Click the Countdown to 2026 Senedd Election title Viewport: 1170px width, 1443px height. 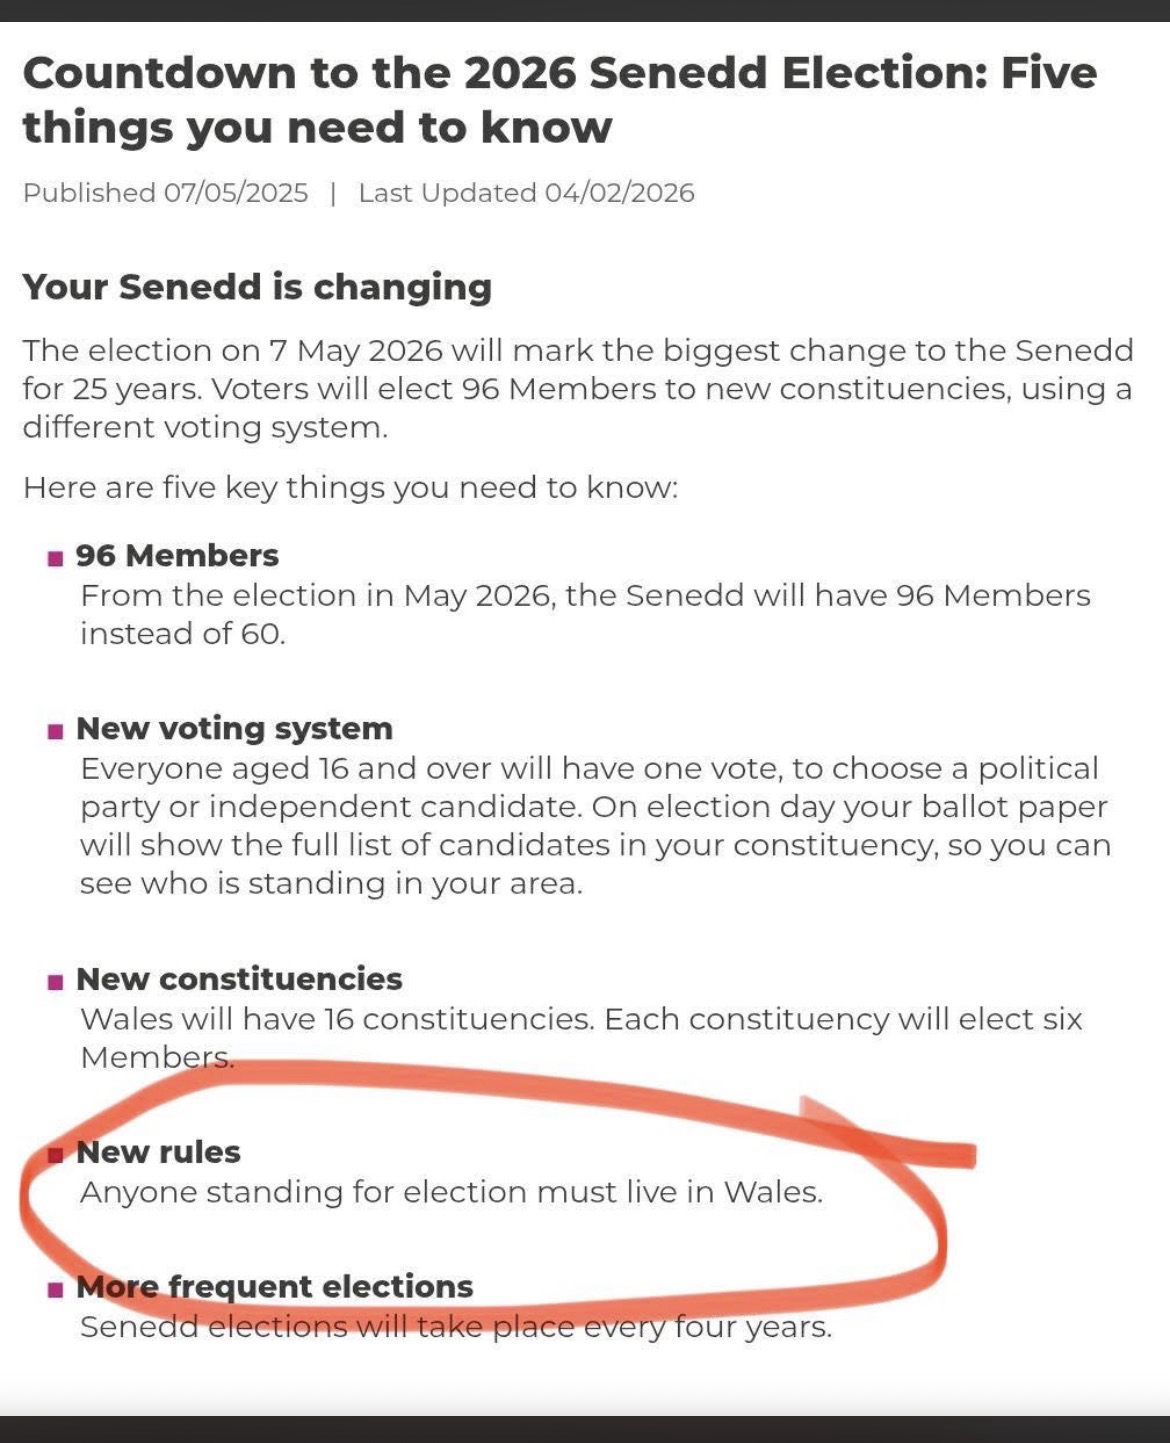click(x=560, y=100)
